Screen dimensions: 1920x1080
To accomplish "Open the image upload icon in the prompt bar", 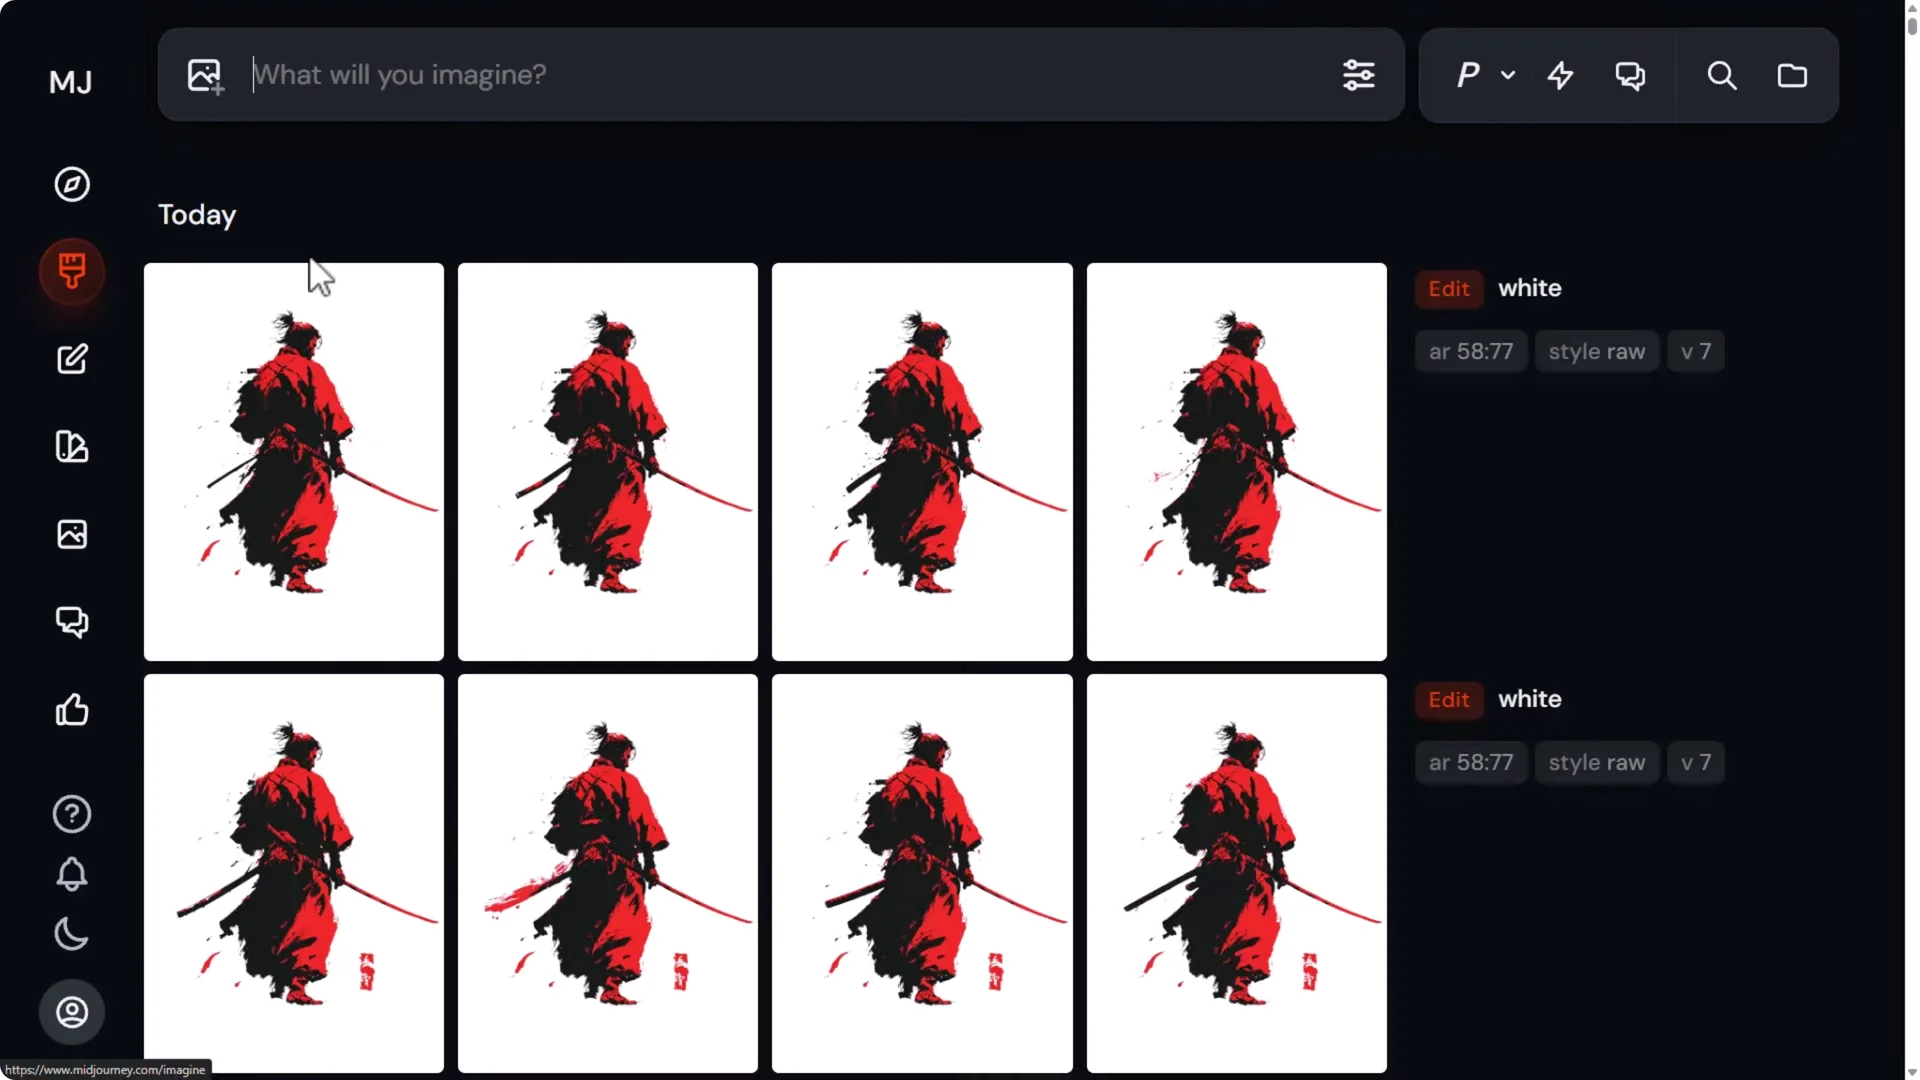I will point(204,75).
